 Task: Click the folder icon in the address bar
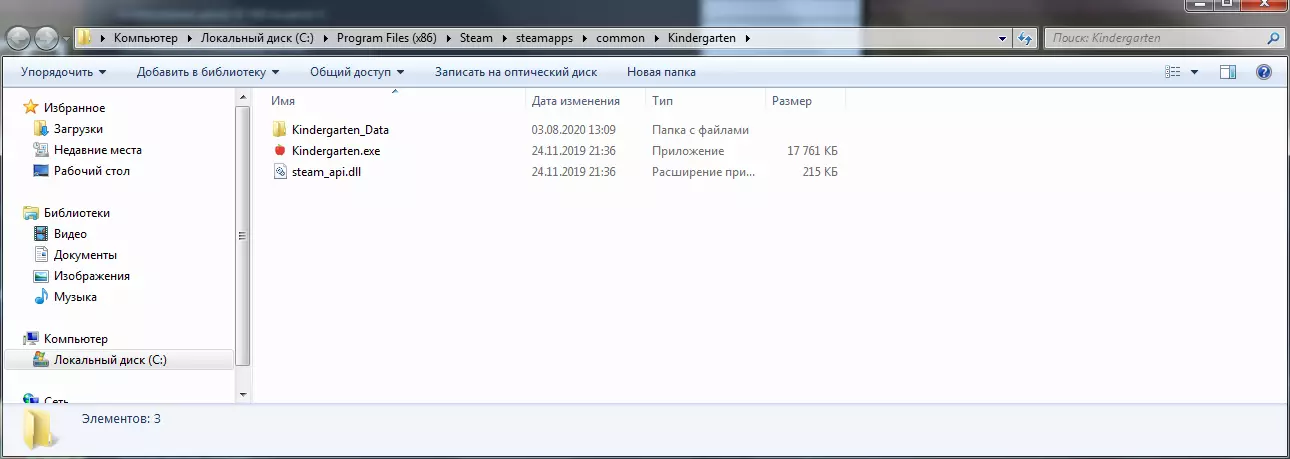point(86,38)
